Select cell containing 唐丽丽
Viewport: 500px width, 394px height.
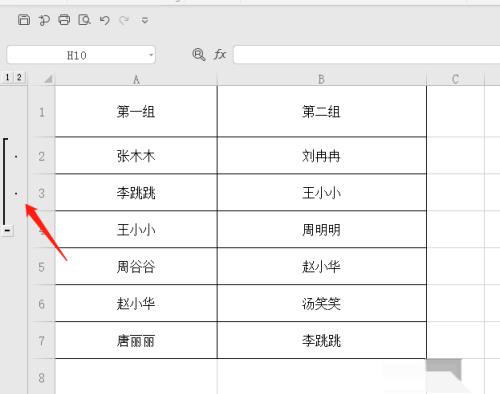pos(136,341)
